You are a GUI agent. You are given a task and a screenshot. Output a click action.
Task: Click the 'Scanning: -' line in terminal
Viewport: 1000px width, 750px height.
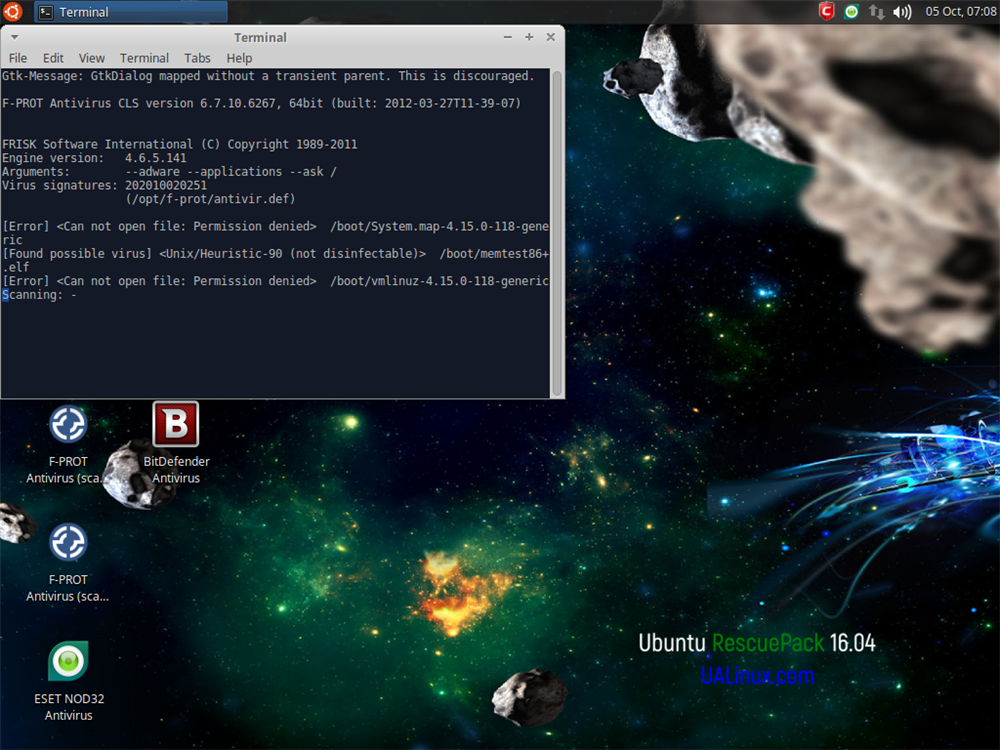pyautogui.click(x=39, y=295)
